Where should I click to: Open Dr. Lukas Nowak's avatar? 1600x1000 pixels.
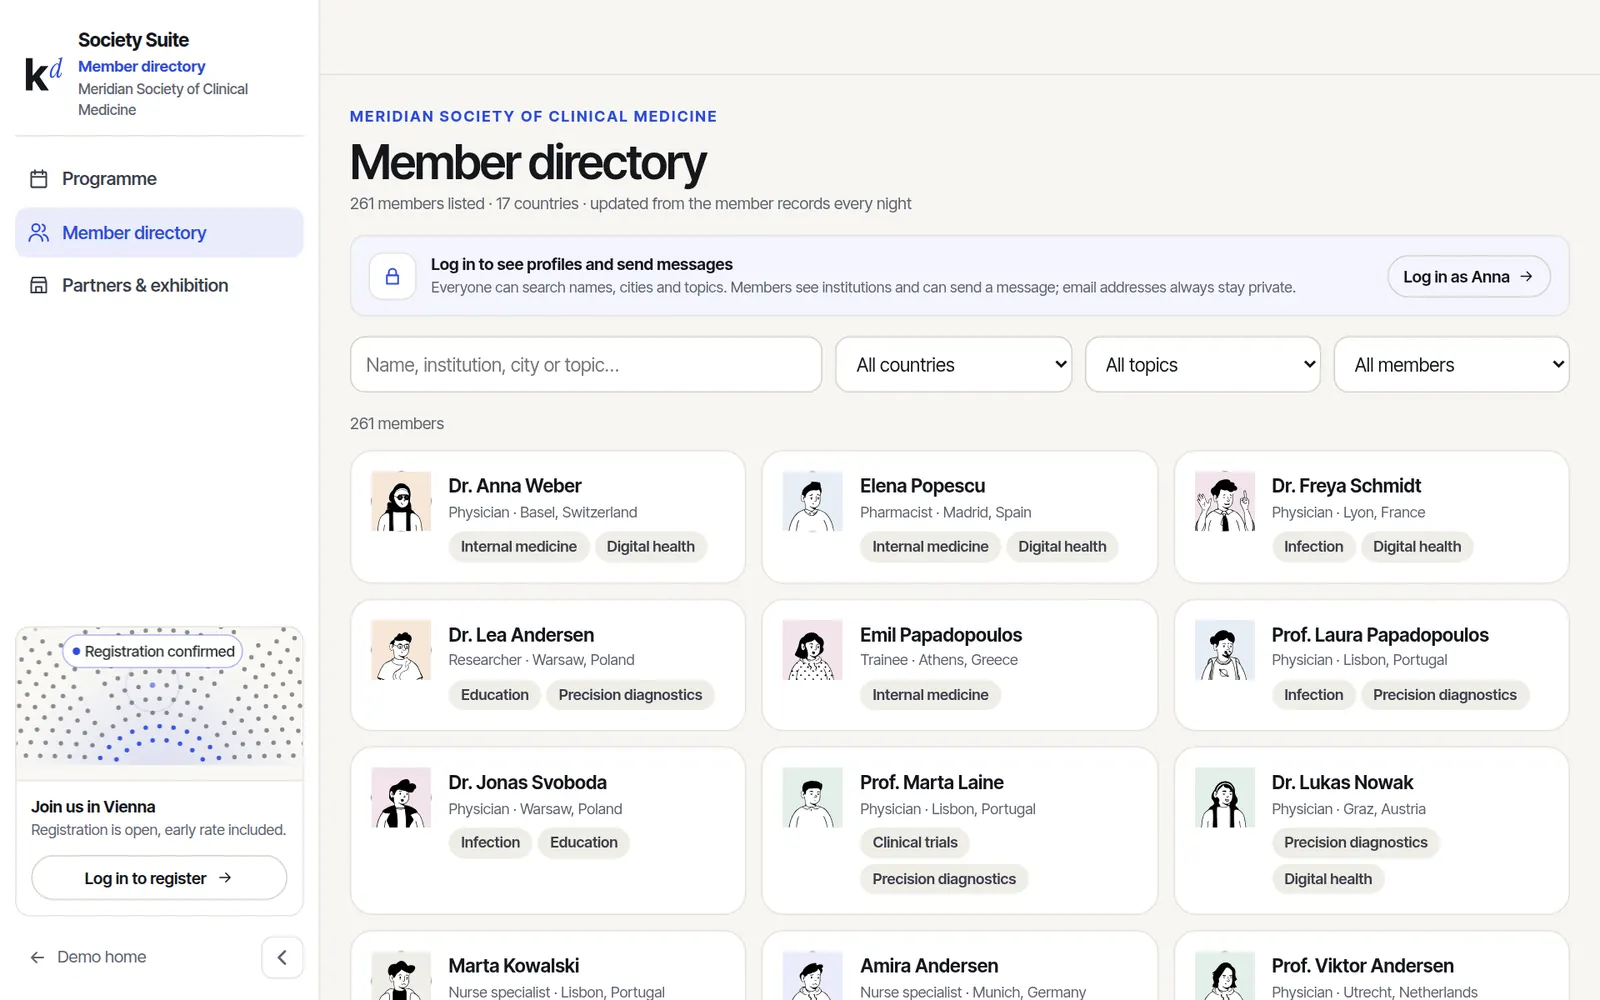[x=1225, y=798]
